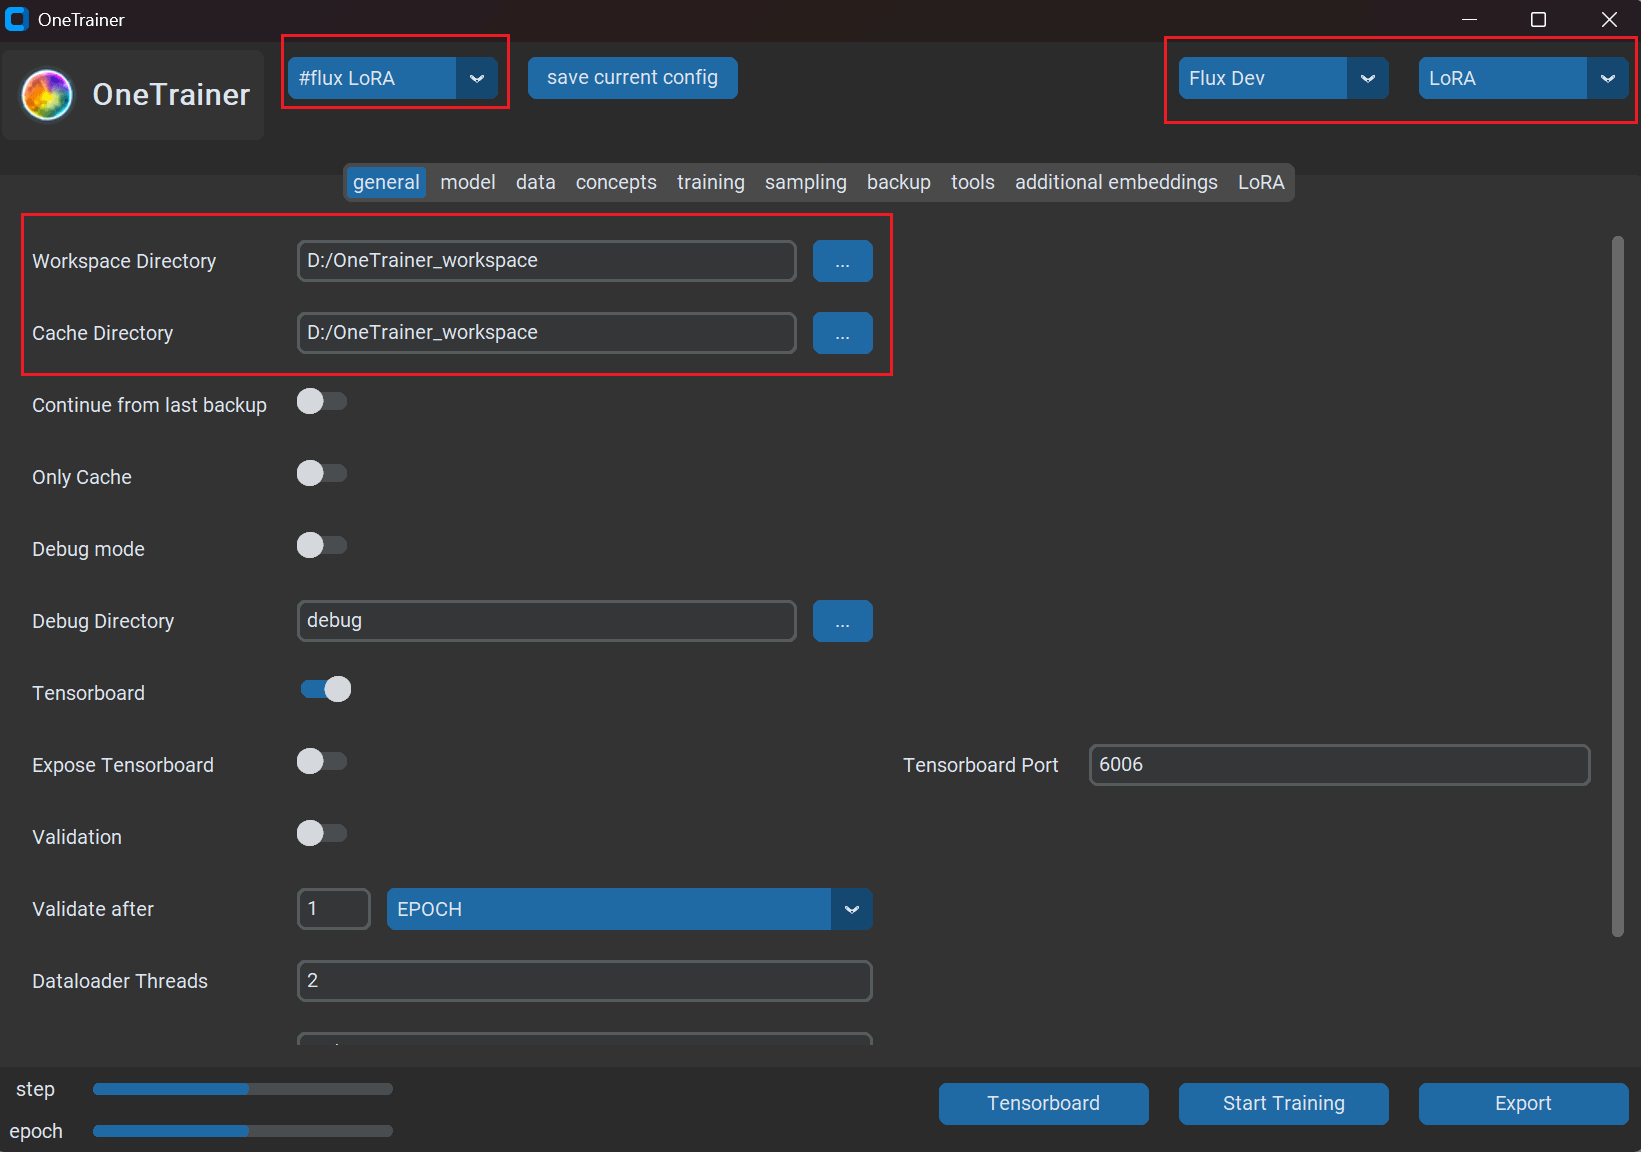Browse for the Debug Directory folder

point(842,621)
